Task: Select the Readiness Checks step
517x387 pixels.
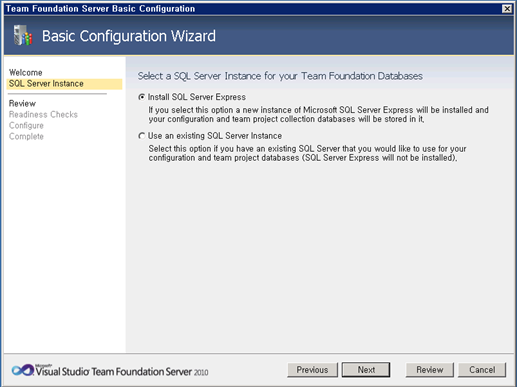Action: (x=43, y=114)
